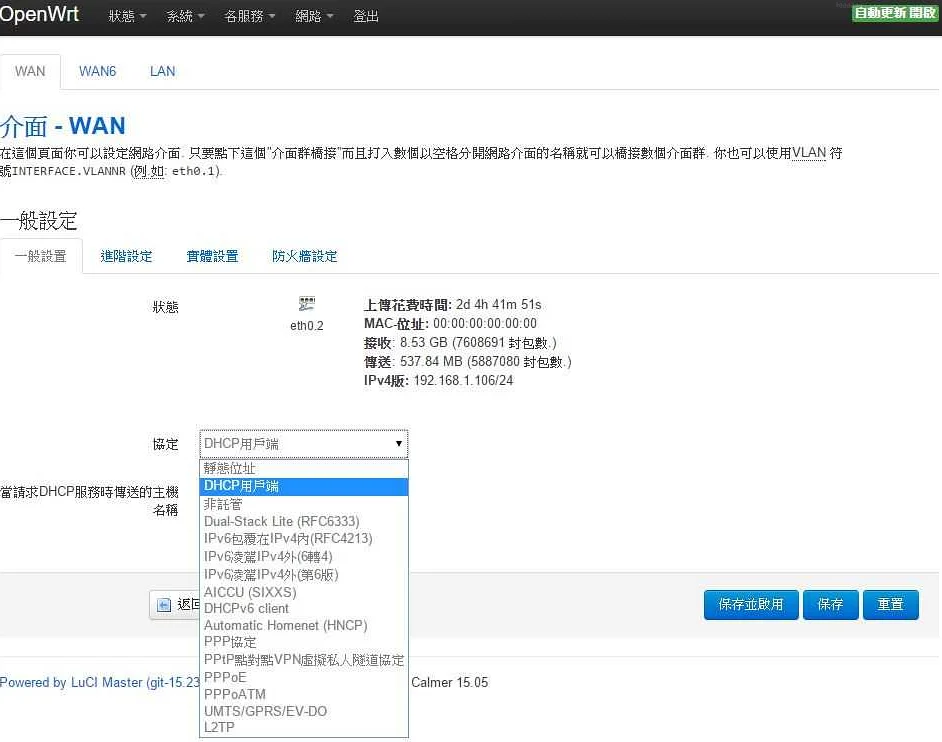942x742 pixels.
Task: Open the 防火牆設定 tab
Action: (304, 256)
